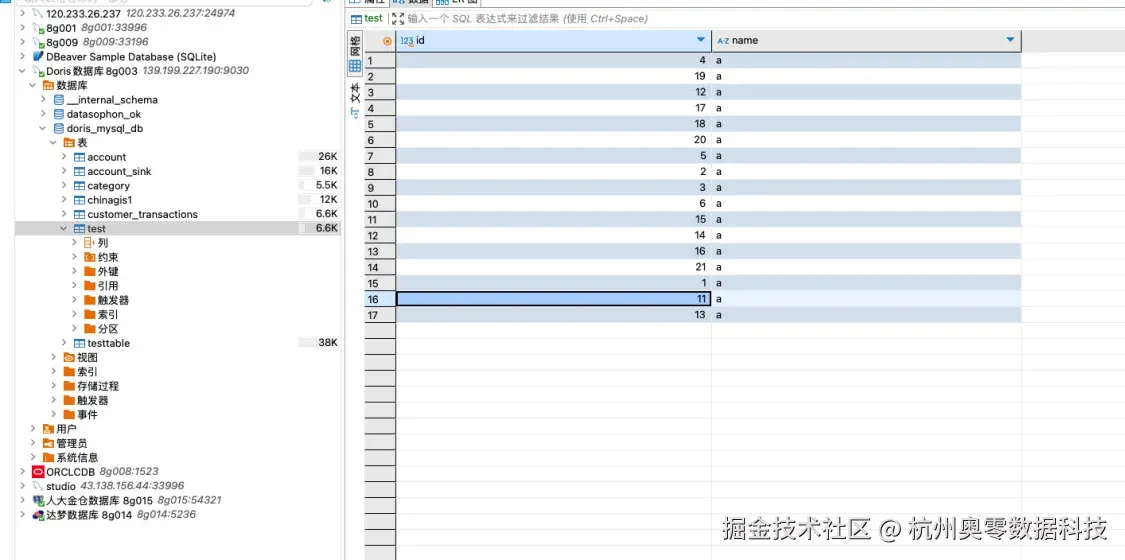Select the account table icon

point(79,157)
